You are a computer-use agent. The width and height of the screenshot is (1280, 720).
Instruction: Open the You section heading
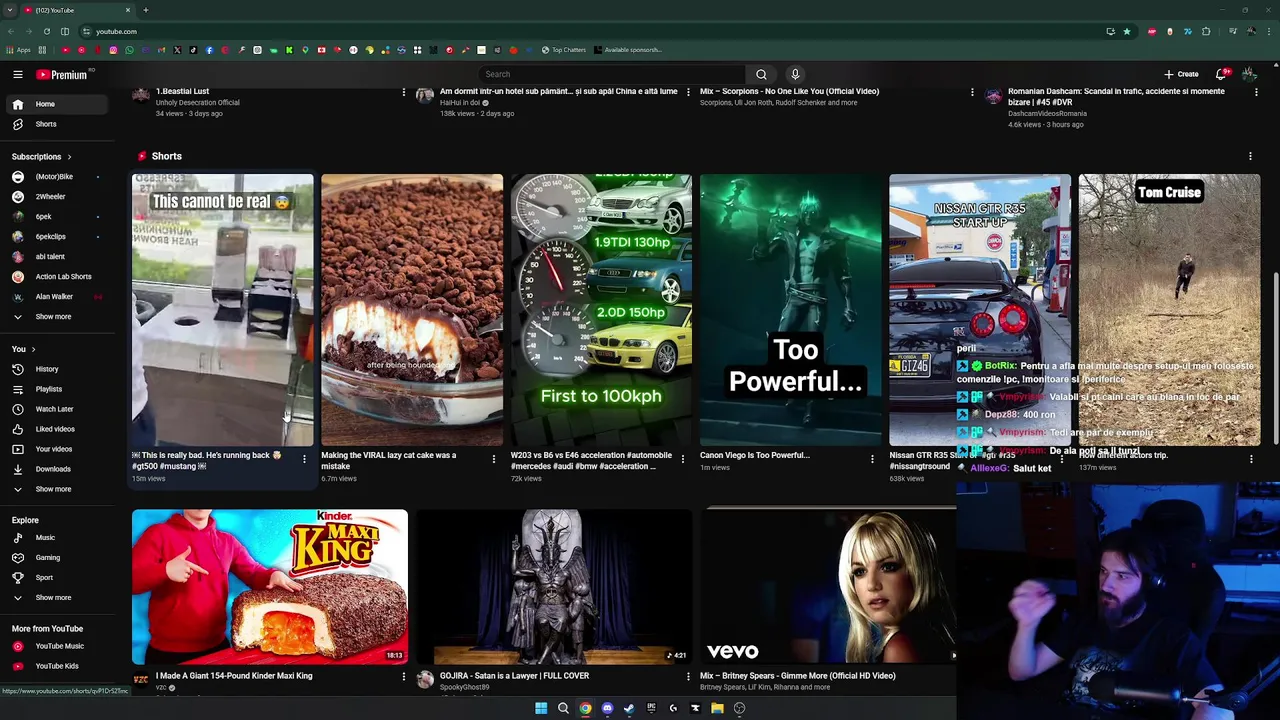coord(24,349)
